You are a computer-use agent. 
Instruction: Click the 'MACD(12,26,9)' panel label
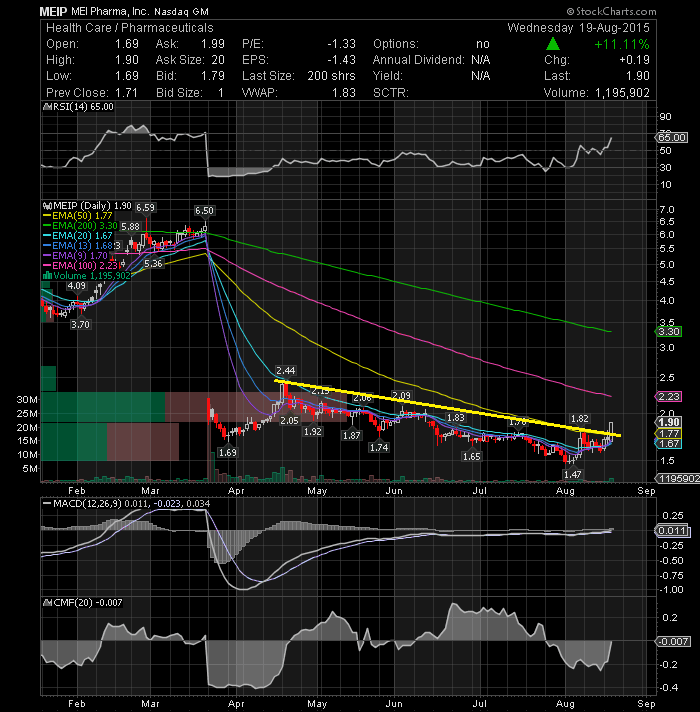coord(87,504)
